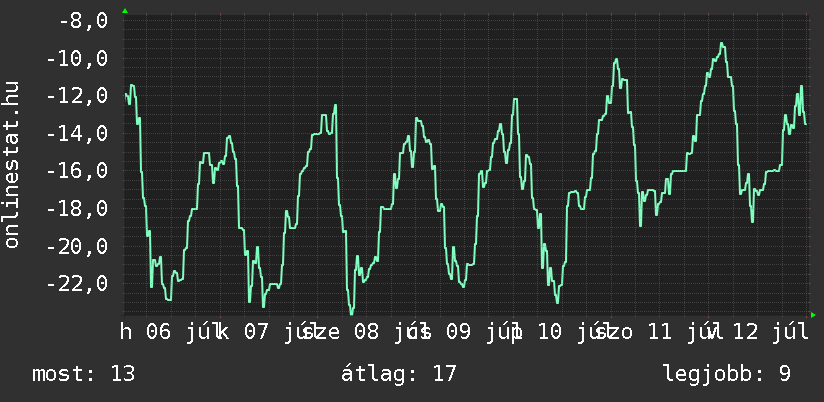Image resolution: width=824 pixels, height=402 pixels.
Task: Click the -16,0 Y-axis label
Action: [77, 171]
